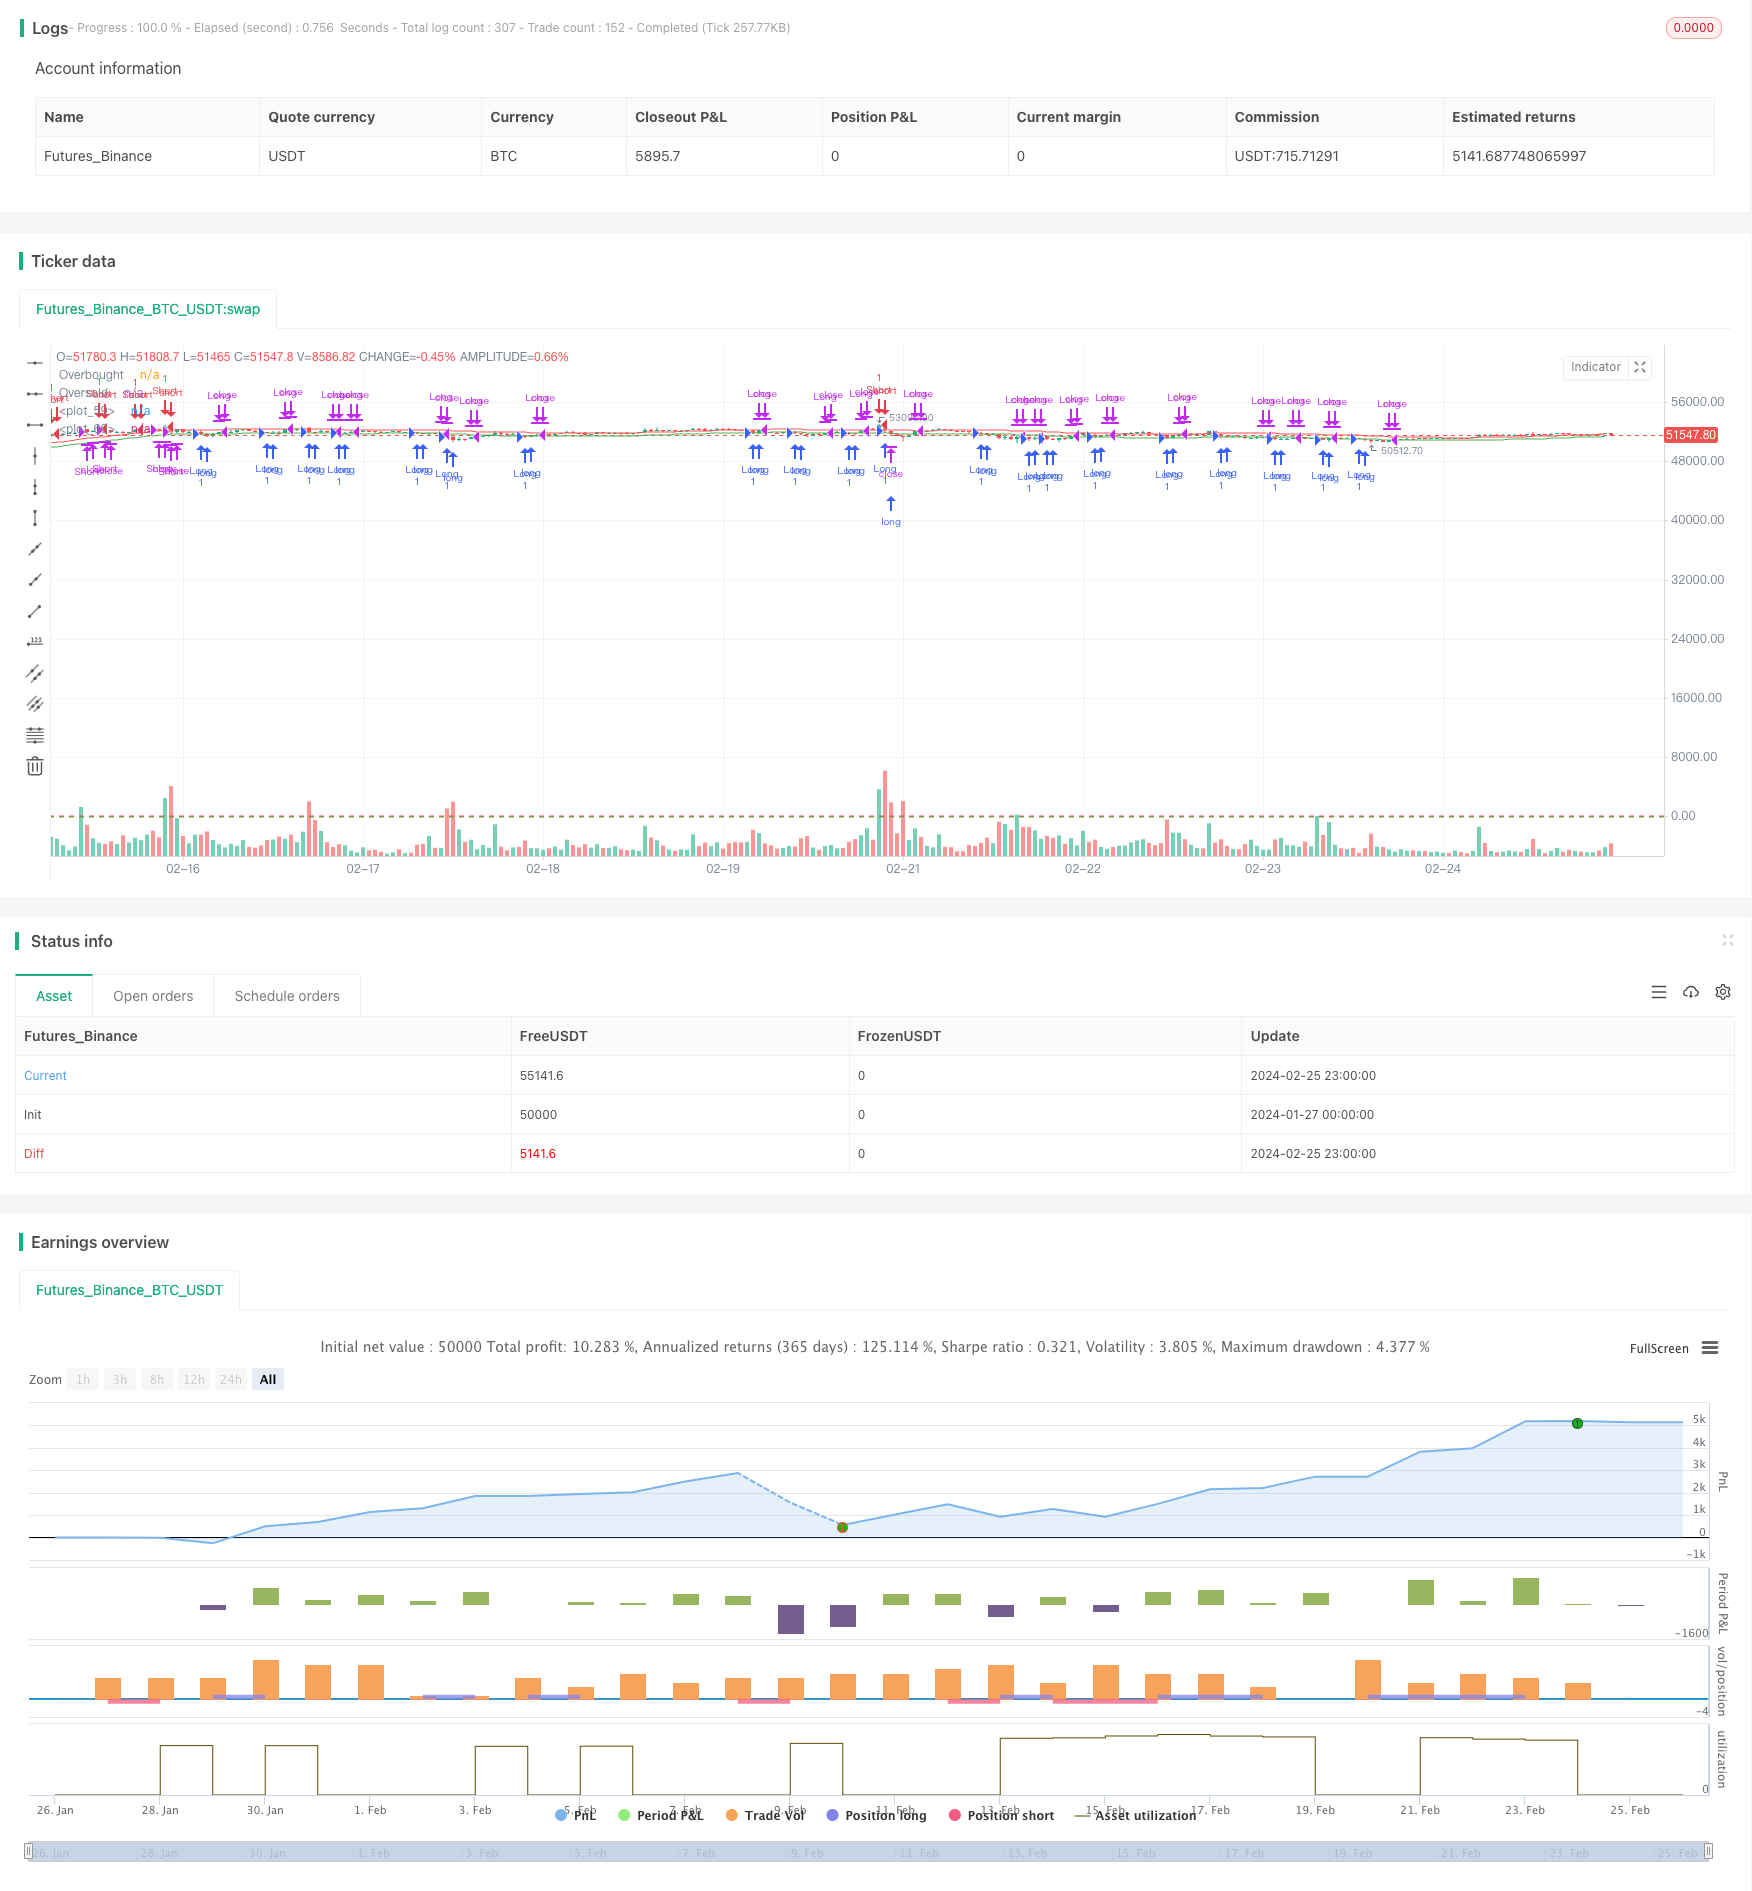Download status info via cloud icon

pyautogui.click(x=1691, y=992)
